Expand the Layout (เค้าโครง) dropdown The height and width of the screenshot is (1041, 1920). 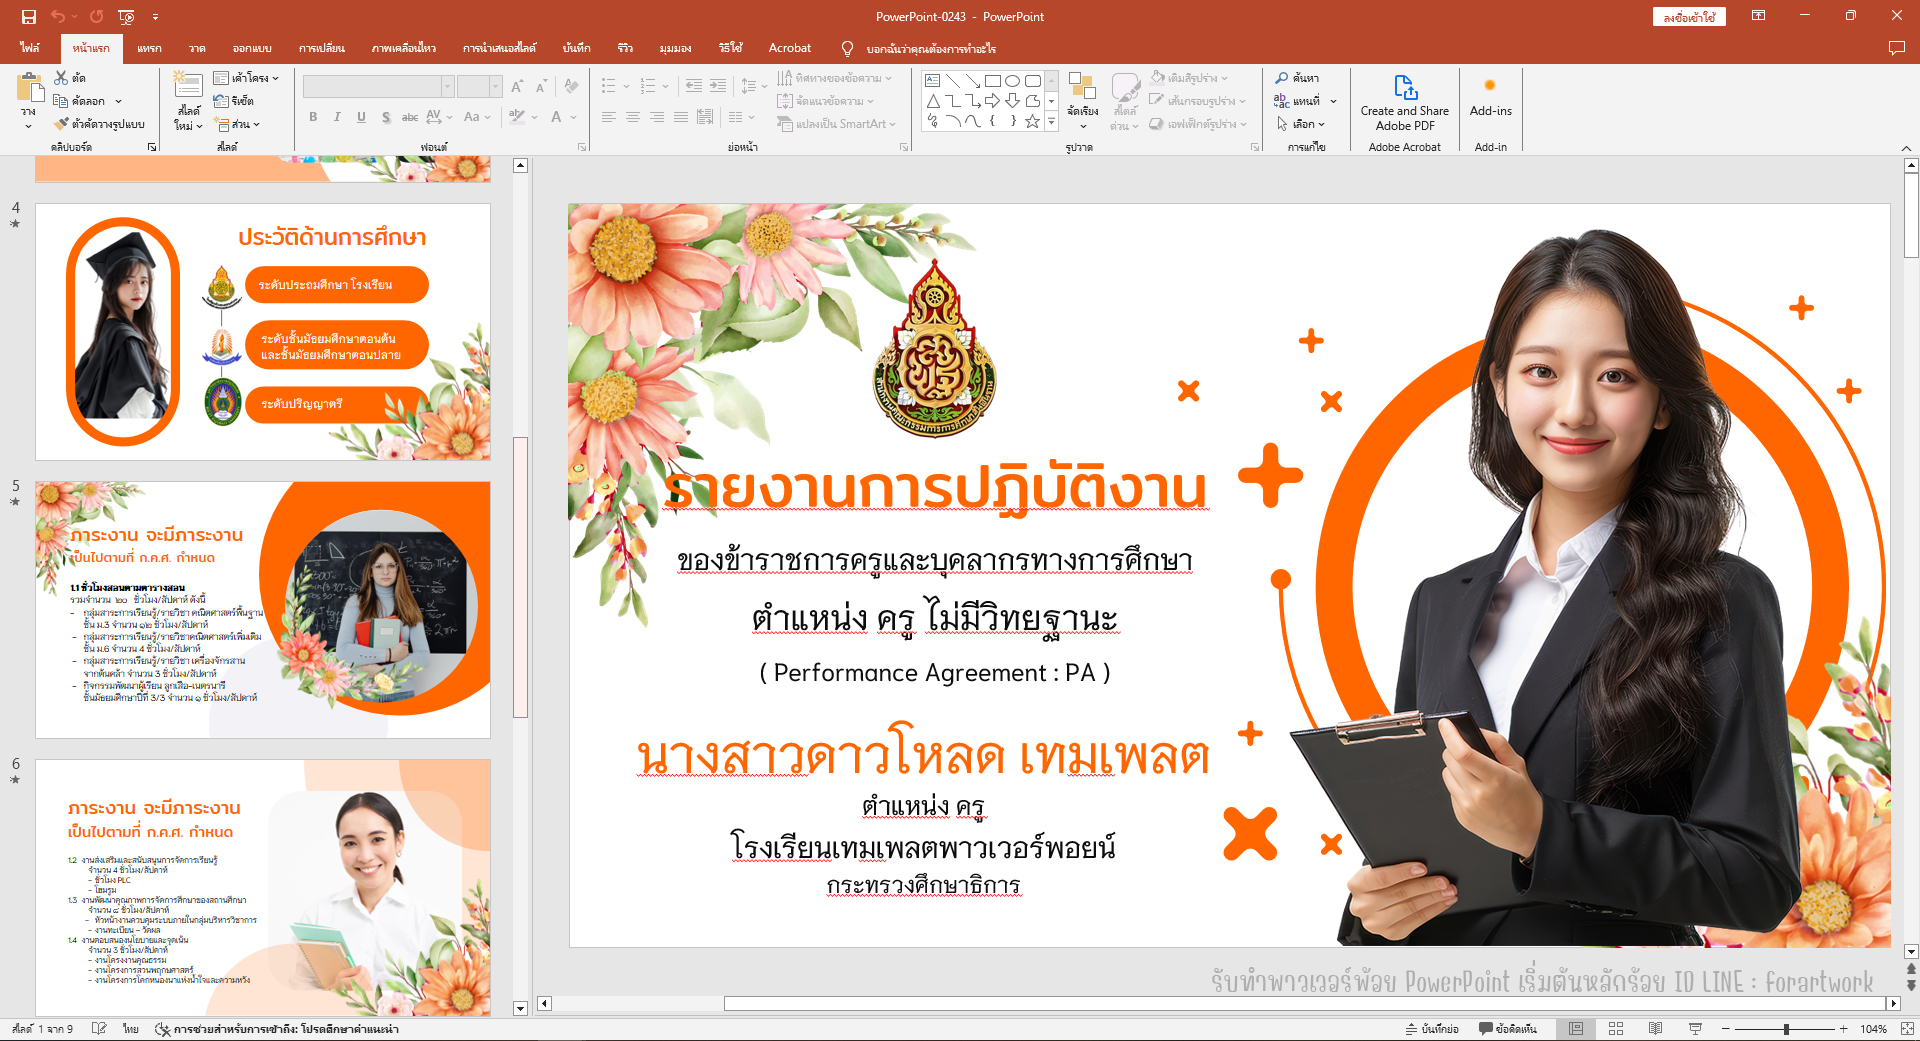click(246, 78)
